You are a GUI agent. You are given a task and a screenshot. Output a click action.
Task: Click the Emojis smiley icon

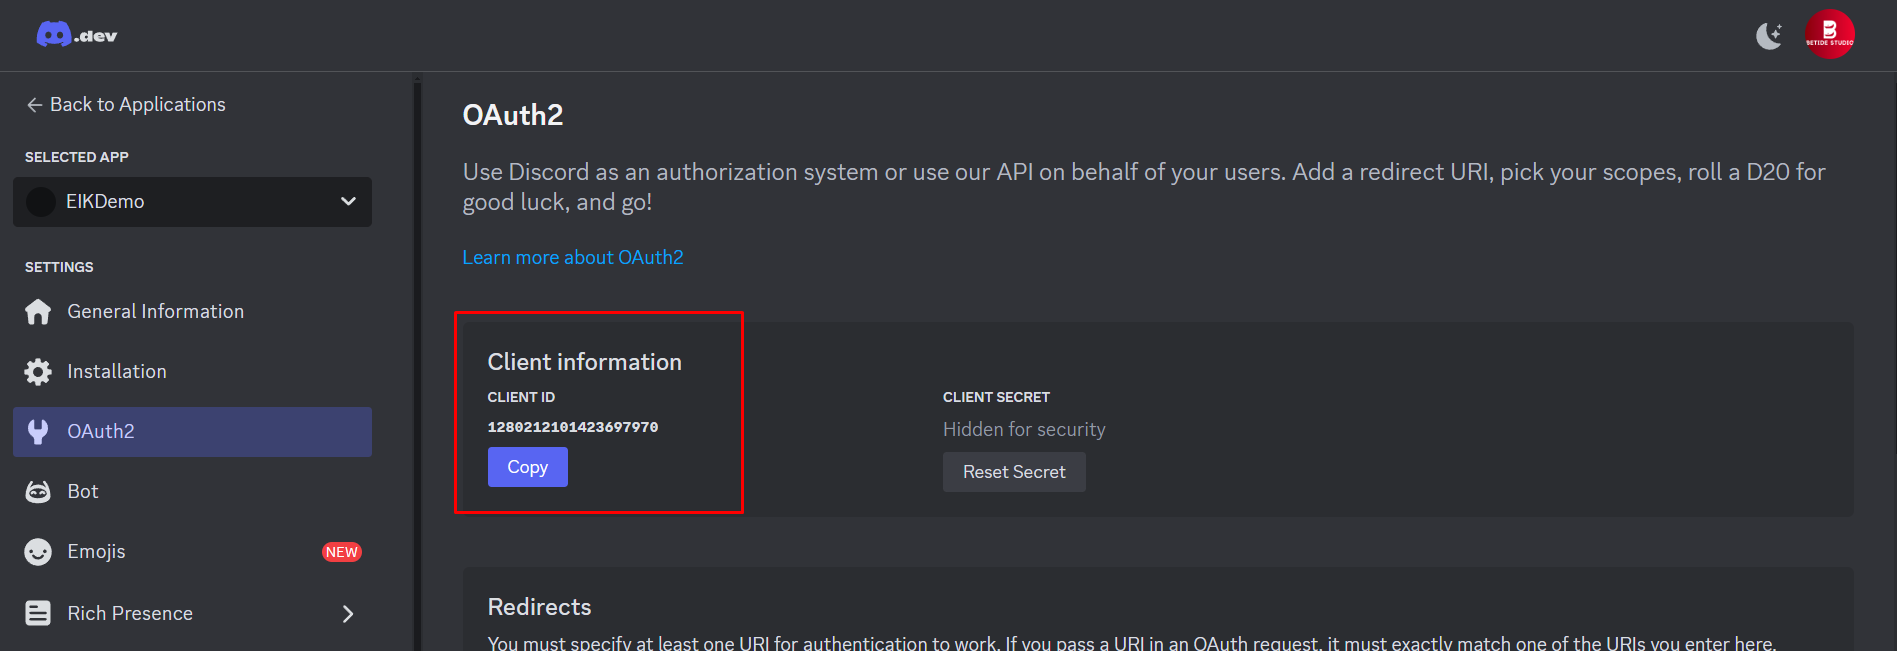coord(38,552)
